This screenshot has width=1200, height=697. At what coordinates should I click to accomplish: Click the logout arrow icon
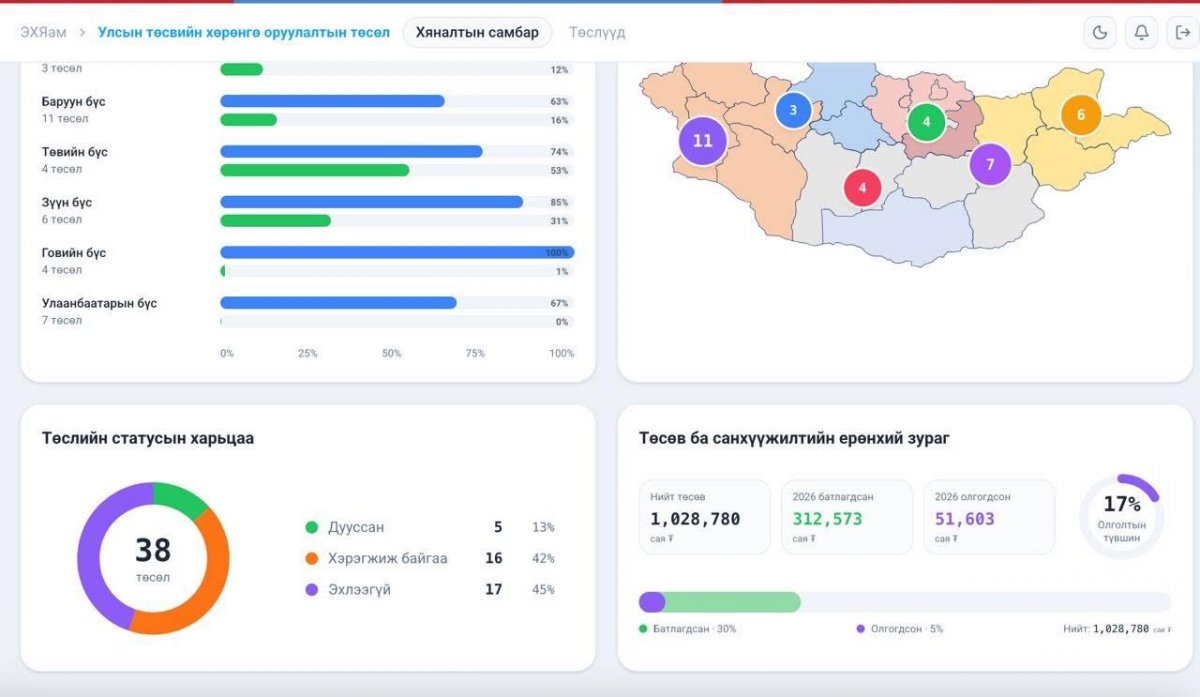(1183, 32)
